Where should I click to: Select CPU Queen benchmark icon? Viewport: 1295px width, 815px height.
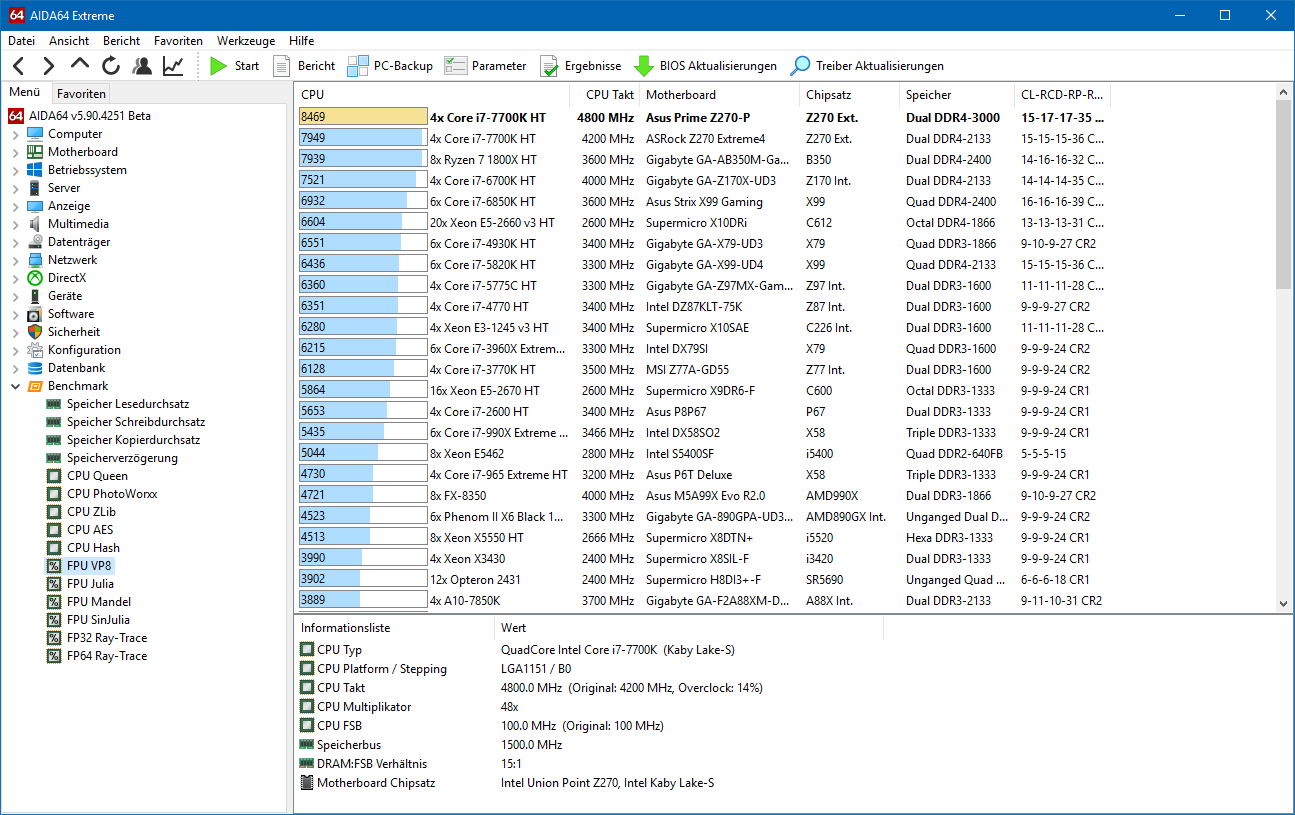click(54, 476)
